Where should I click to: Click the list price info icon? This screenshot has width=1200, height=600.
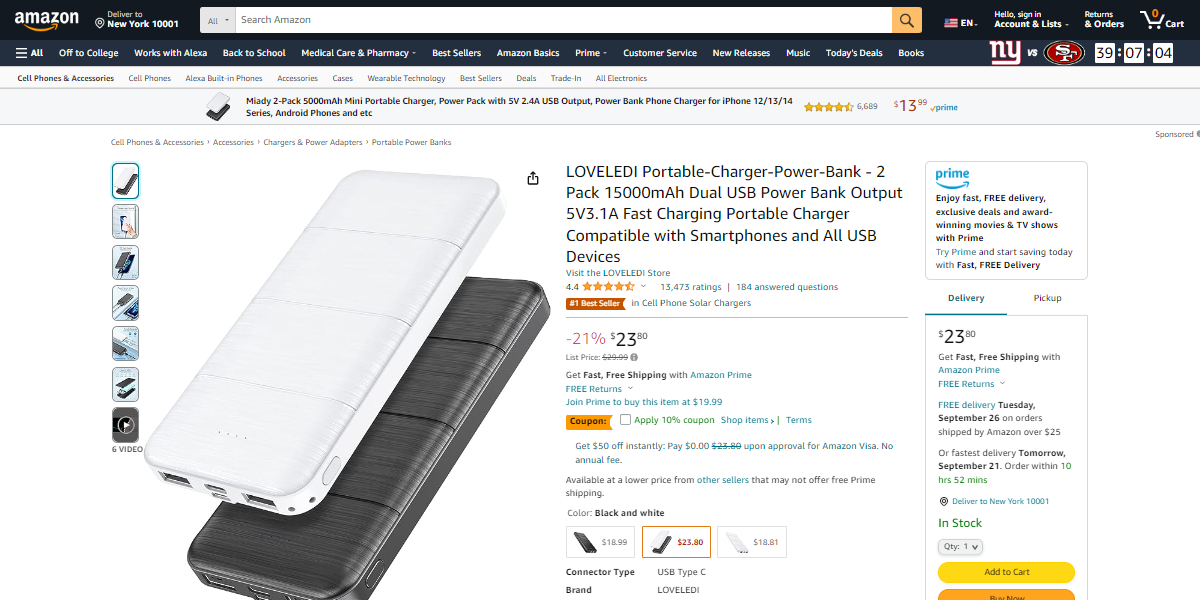pos(634,357)
